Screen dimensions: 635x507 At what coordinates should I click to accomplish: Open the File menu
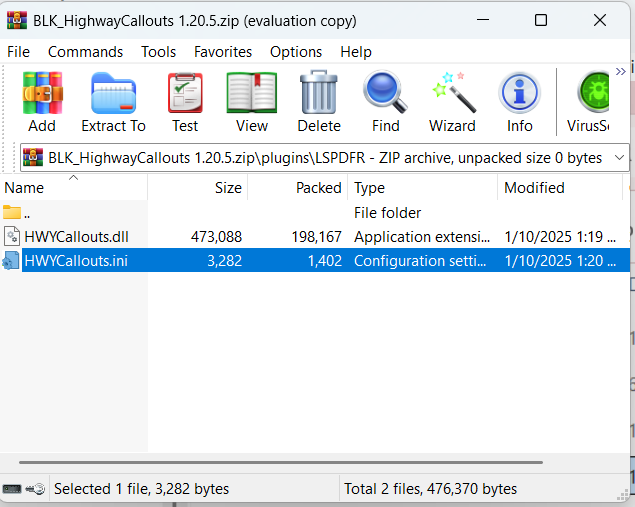[x=18, y=52]
